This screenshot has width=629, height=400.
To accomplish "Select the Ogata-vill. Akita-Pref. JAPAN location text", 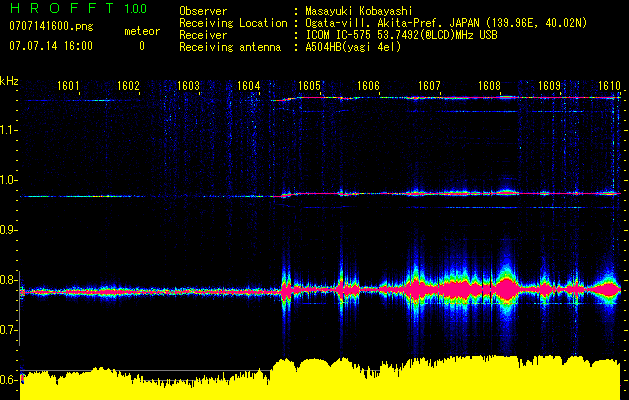I will click(446, 23).
